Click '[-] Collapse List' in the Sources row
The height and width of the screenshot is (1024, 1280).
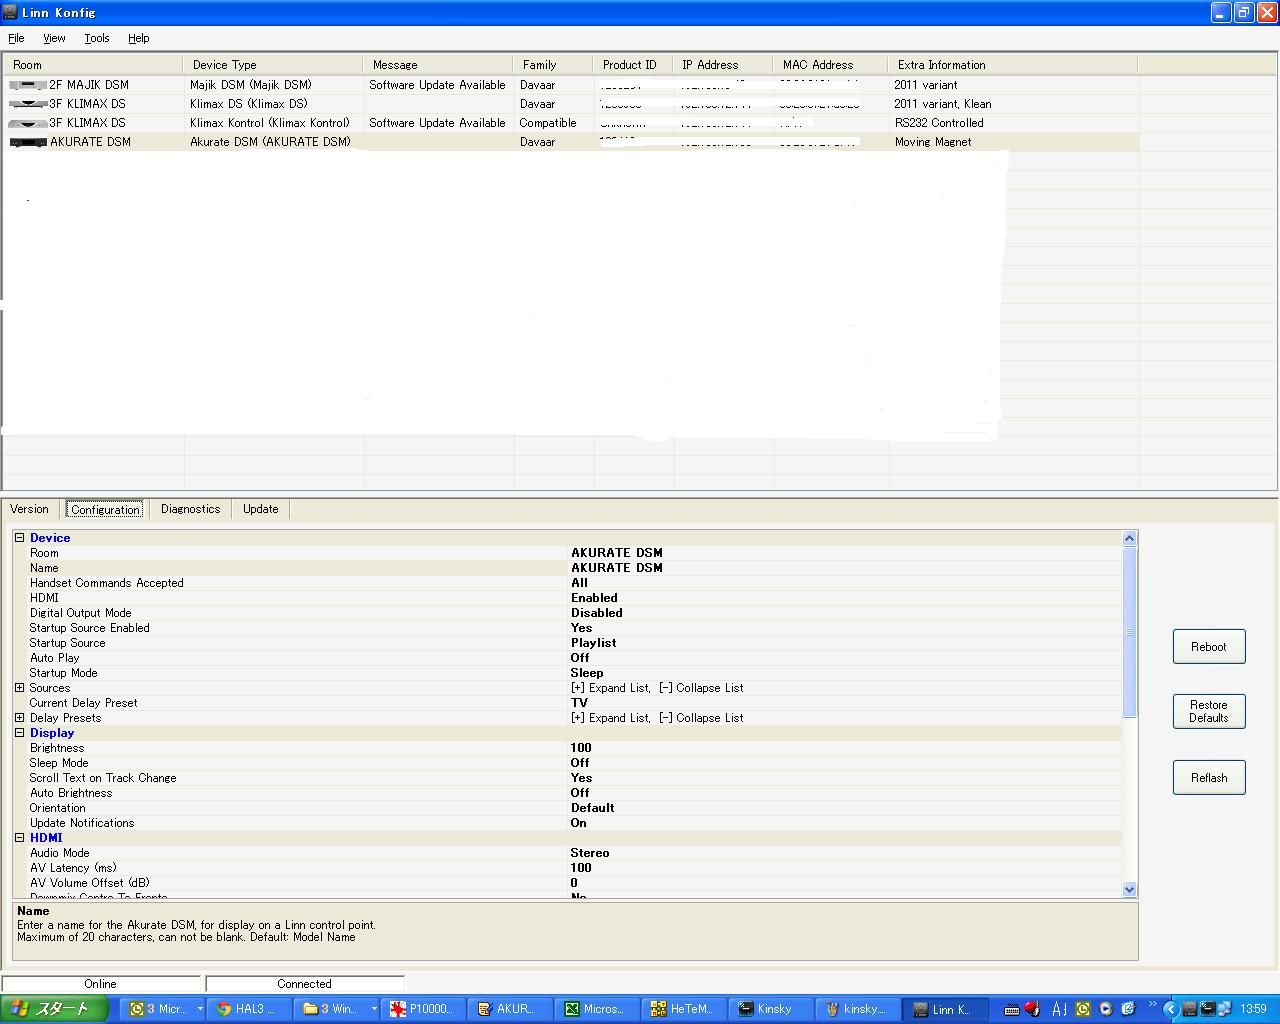[701, 688]
